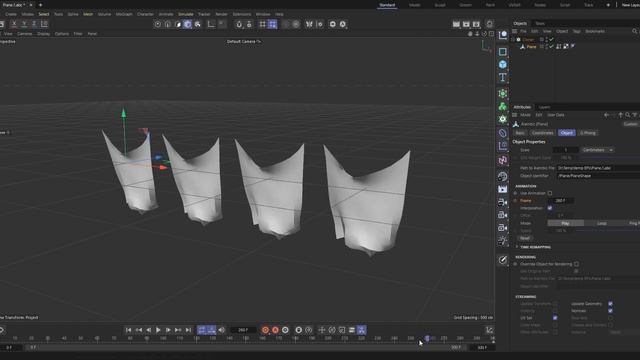
Task: Set animation Mode to Play
Action: [565, 223]
